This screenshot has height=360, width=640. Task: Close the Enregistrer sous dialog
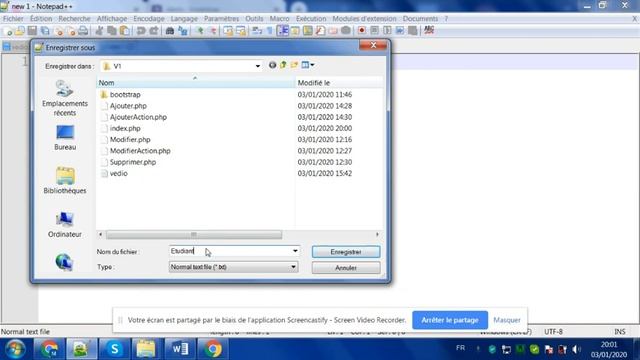point(373,45)
